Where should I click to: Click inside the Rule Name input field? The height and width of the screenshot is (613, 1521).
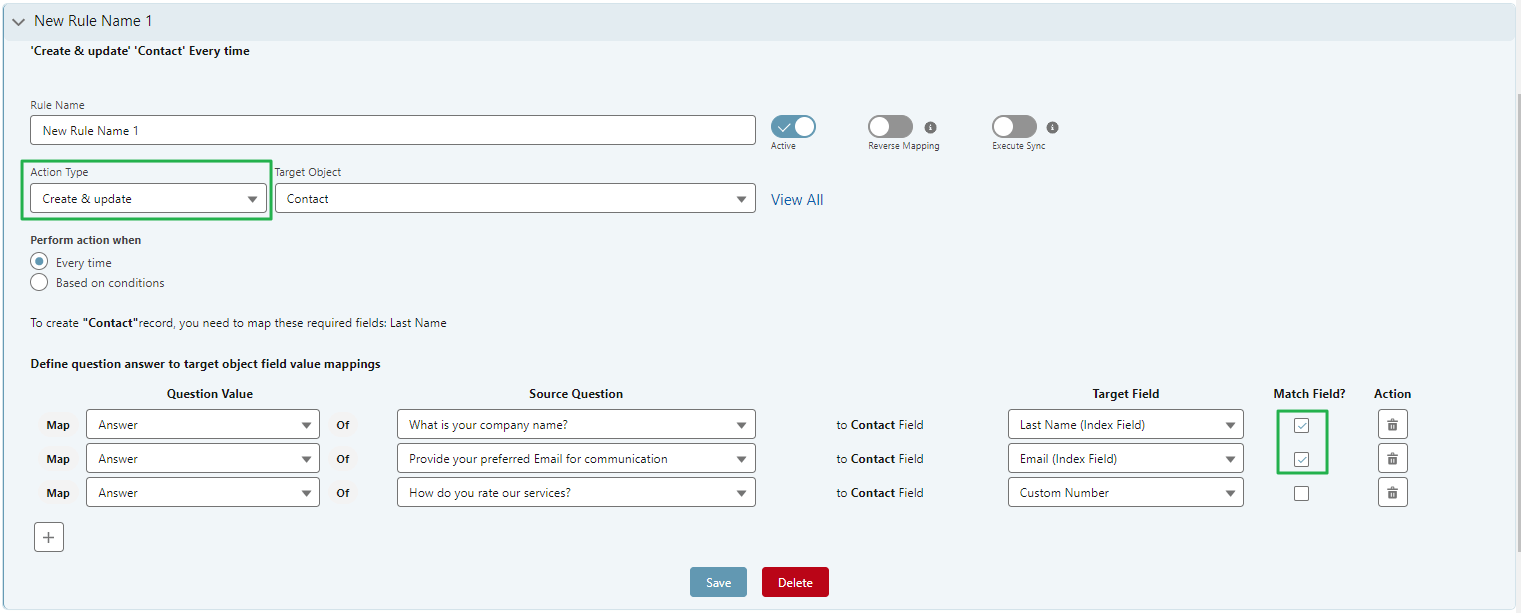click(392, 129)
